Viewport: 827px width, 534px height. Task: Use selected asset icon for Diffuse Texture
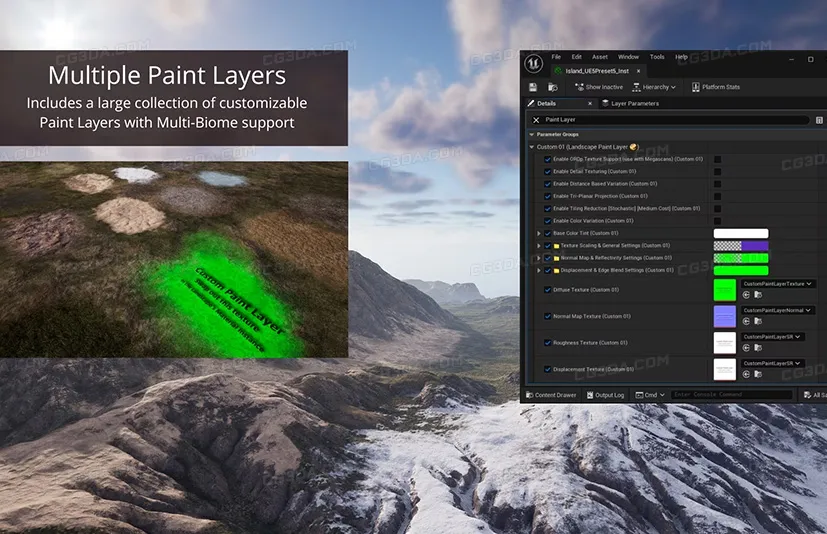pyautogui.click(x=746, y=295)
